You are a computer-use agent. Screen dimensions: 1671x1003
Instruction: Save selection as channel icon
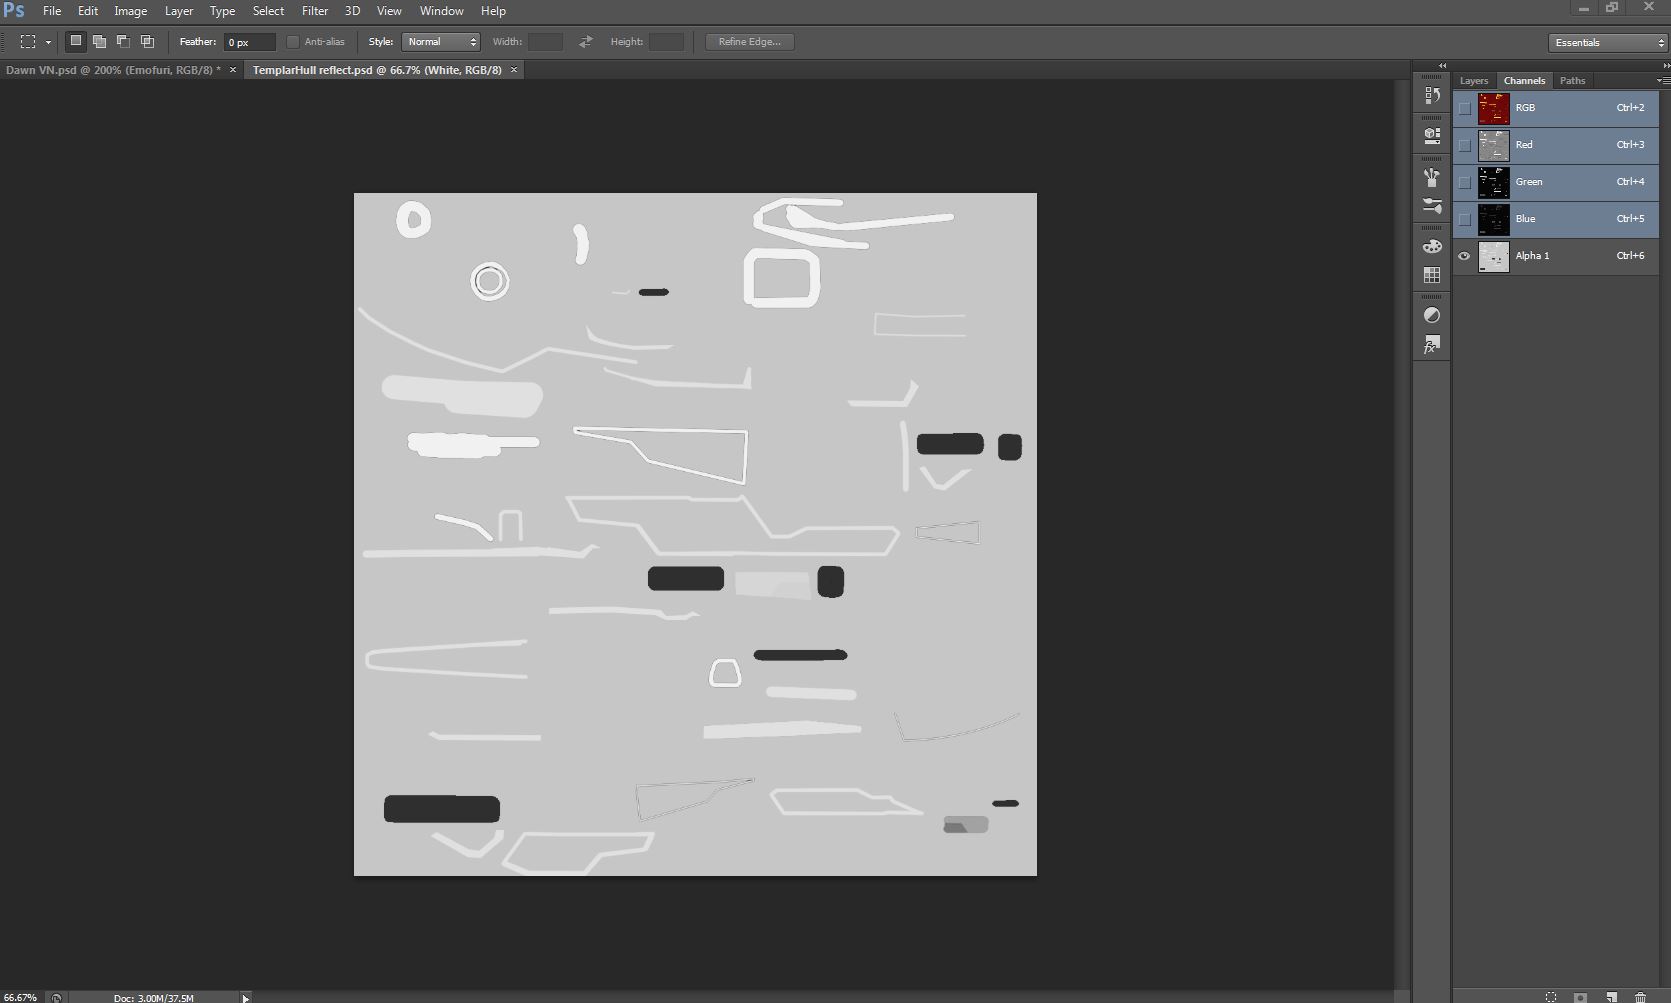pos(1580,997)
